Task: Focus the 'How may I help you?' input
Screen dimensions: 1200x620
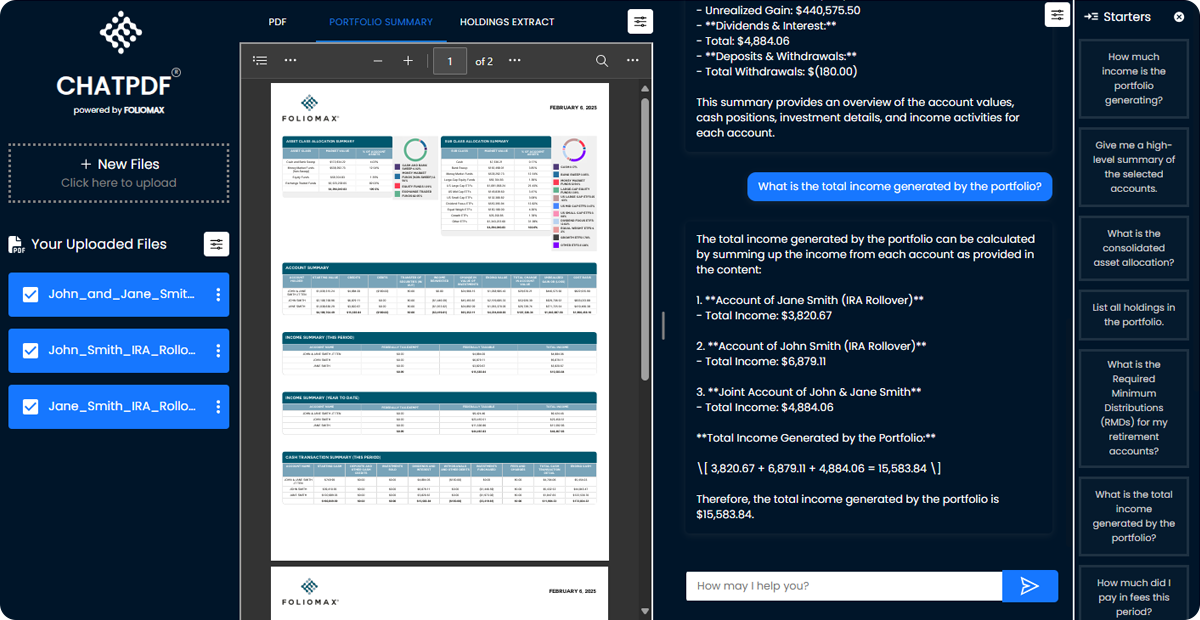Action: tap(844, 586)
